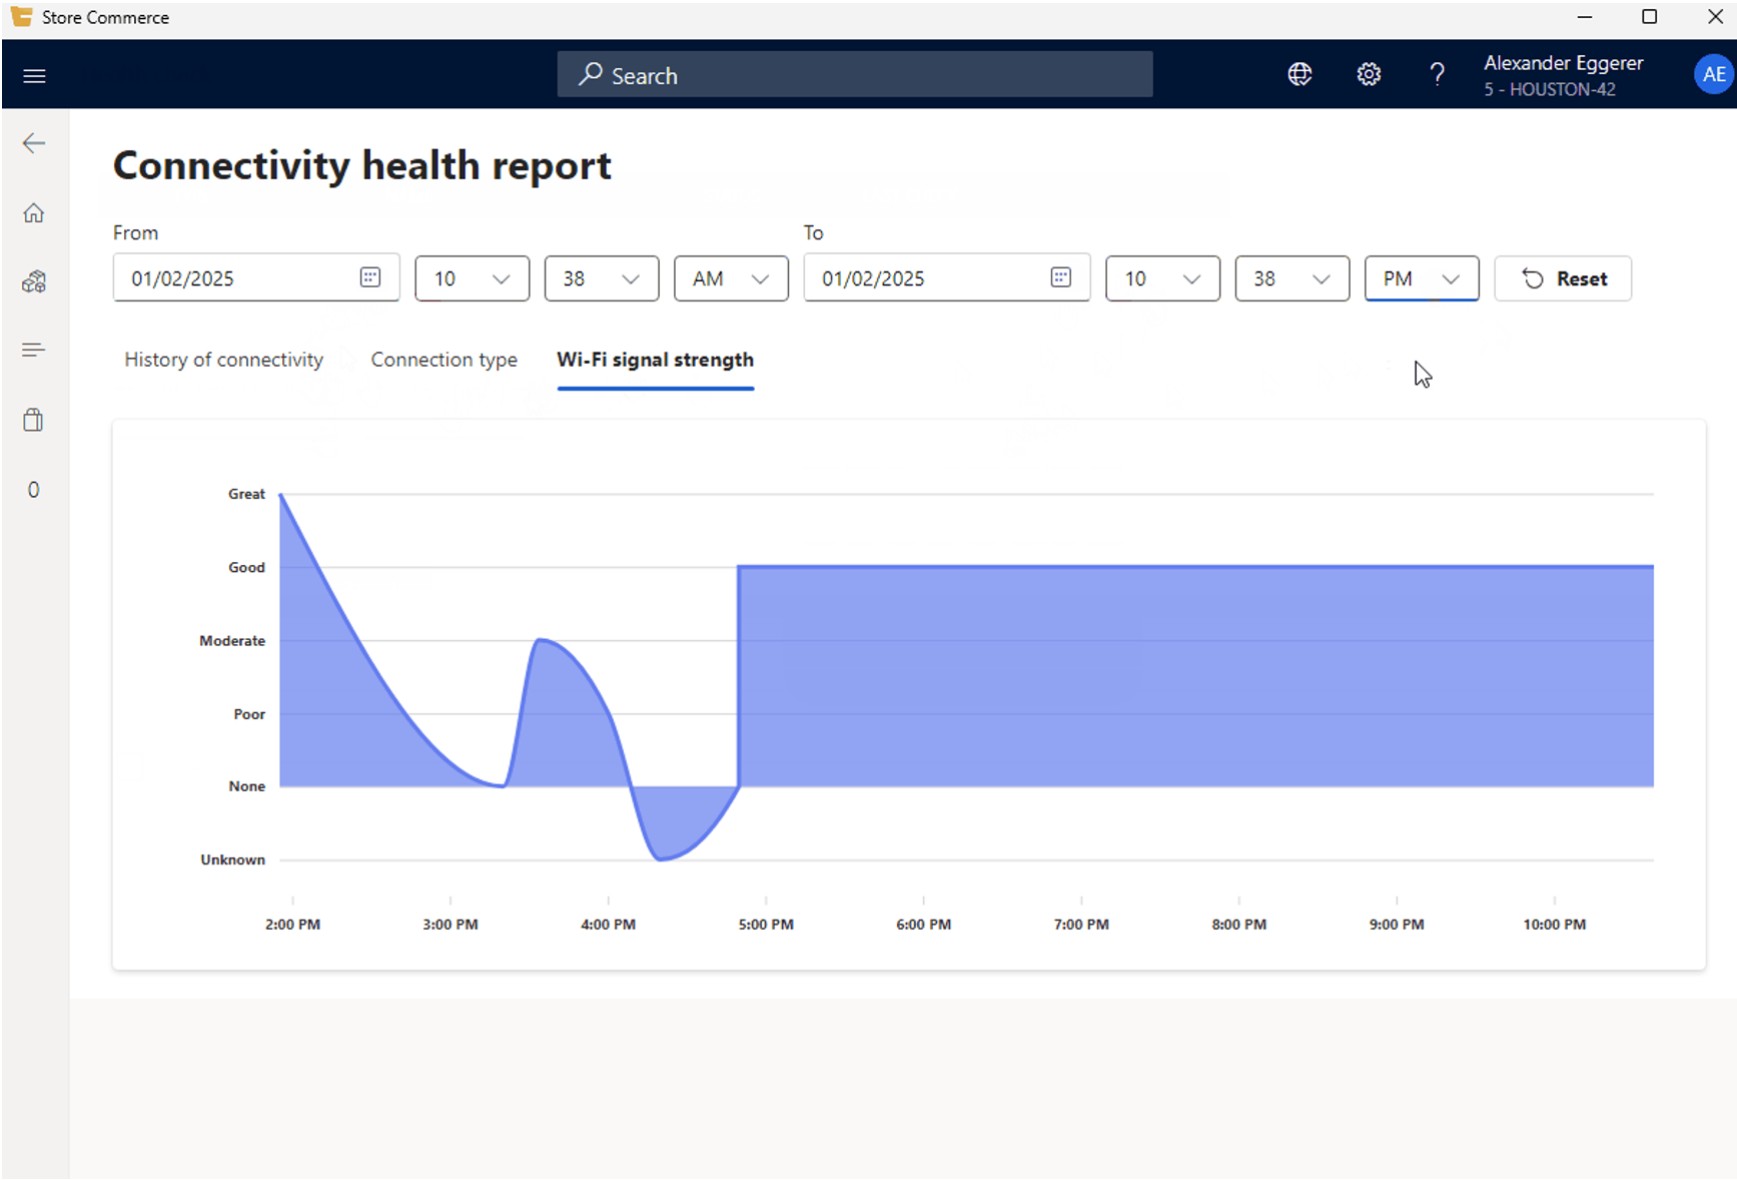Expand the From minute dropdown
The height and width of the screenshot is (1180, 1737).
pyautogui.click(x=602, y=278)
